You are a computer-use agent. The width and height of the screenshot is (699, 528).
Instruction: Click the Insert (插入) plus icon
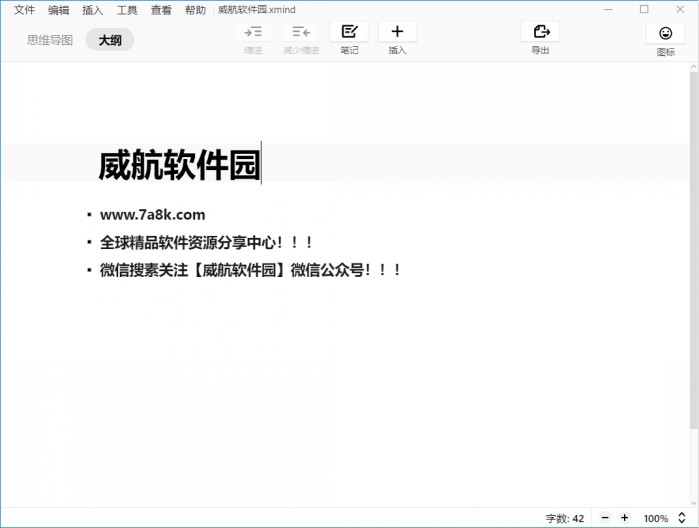(x=397, y=32)
